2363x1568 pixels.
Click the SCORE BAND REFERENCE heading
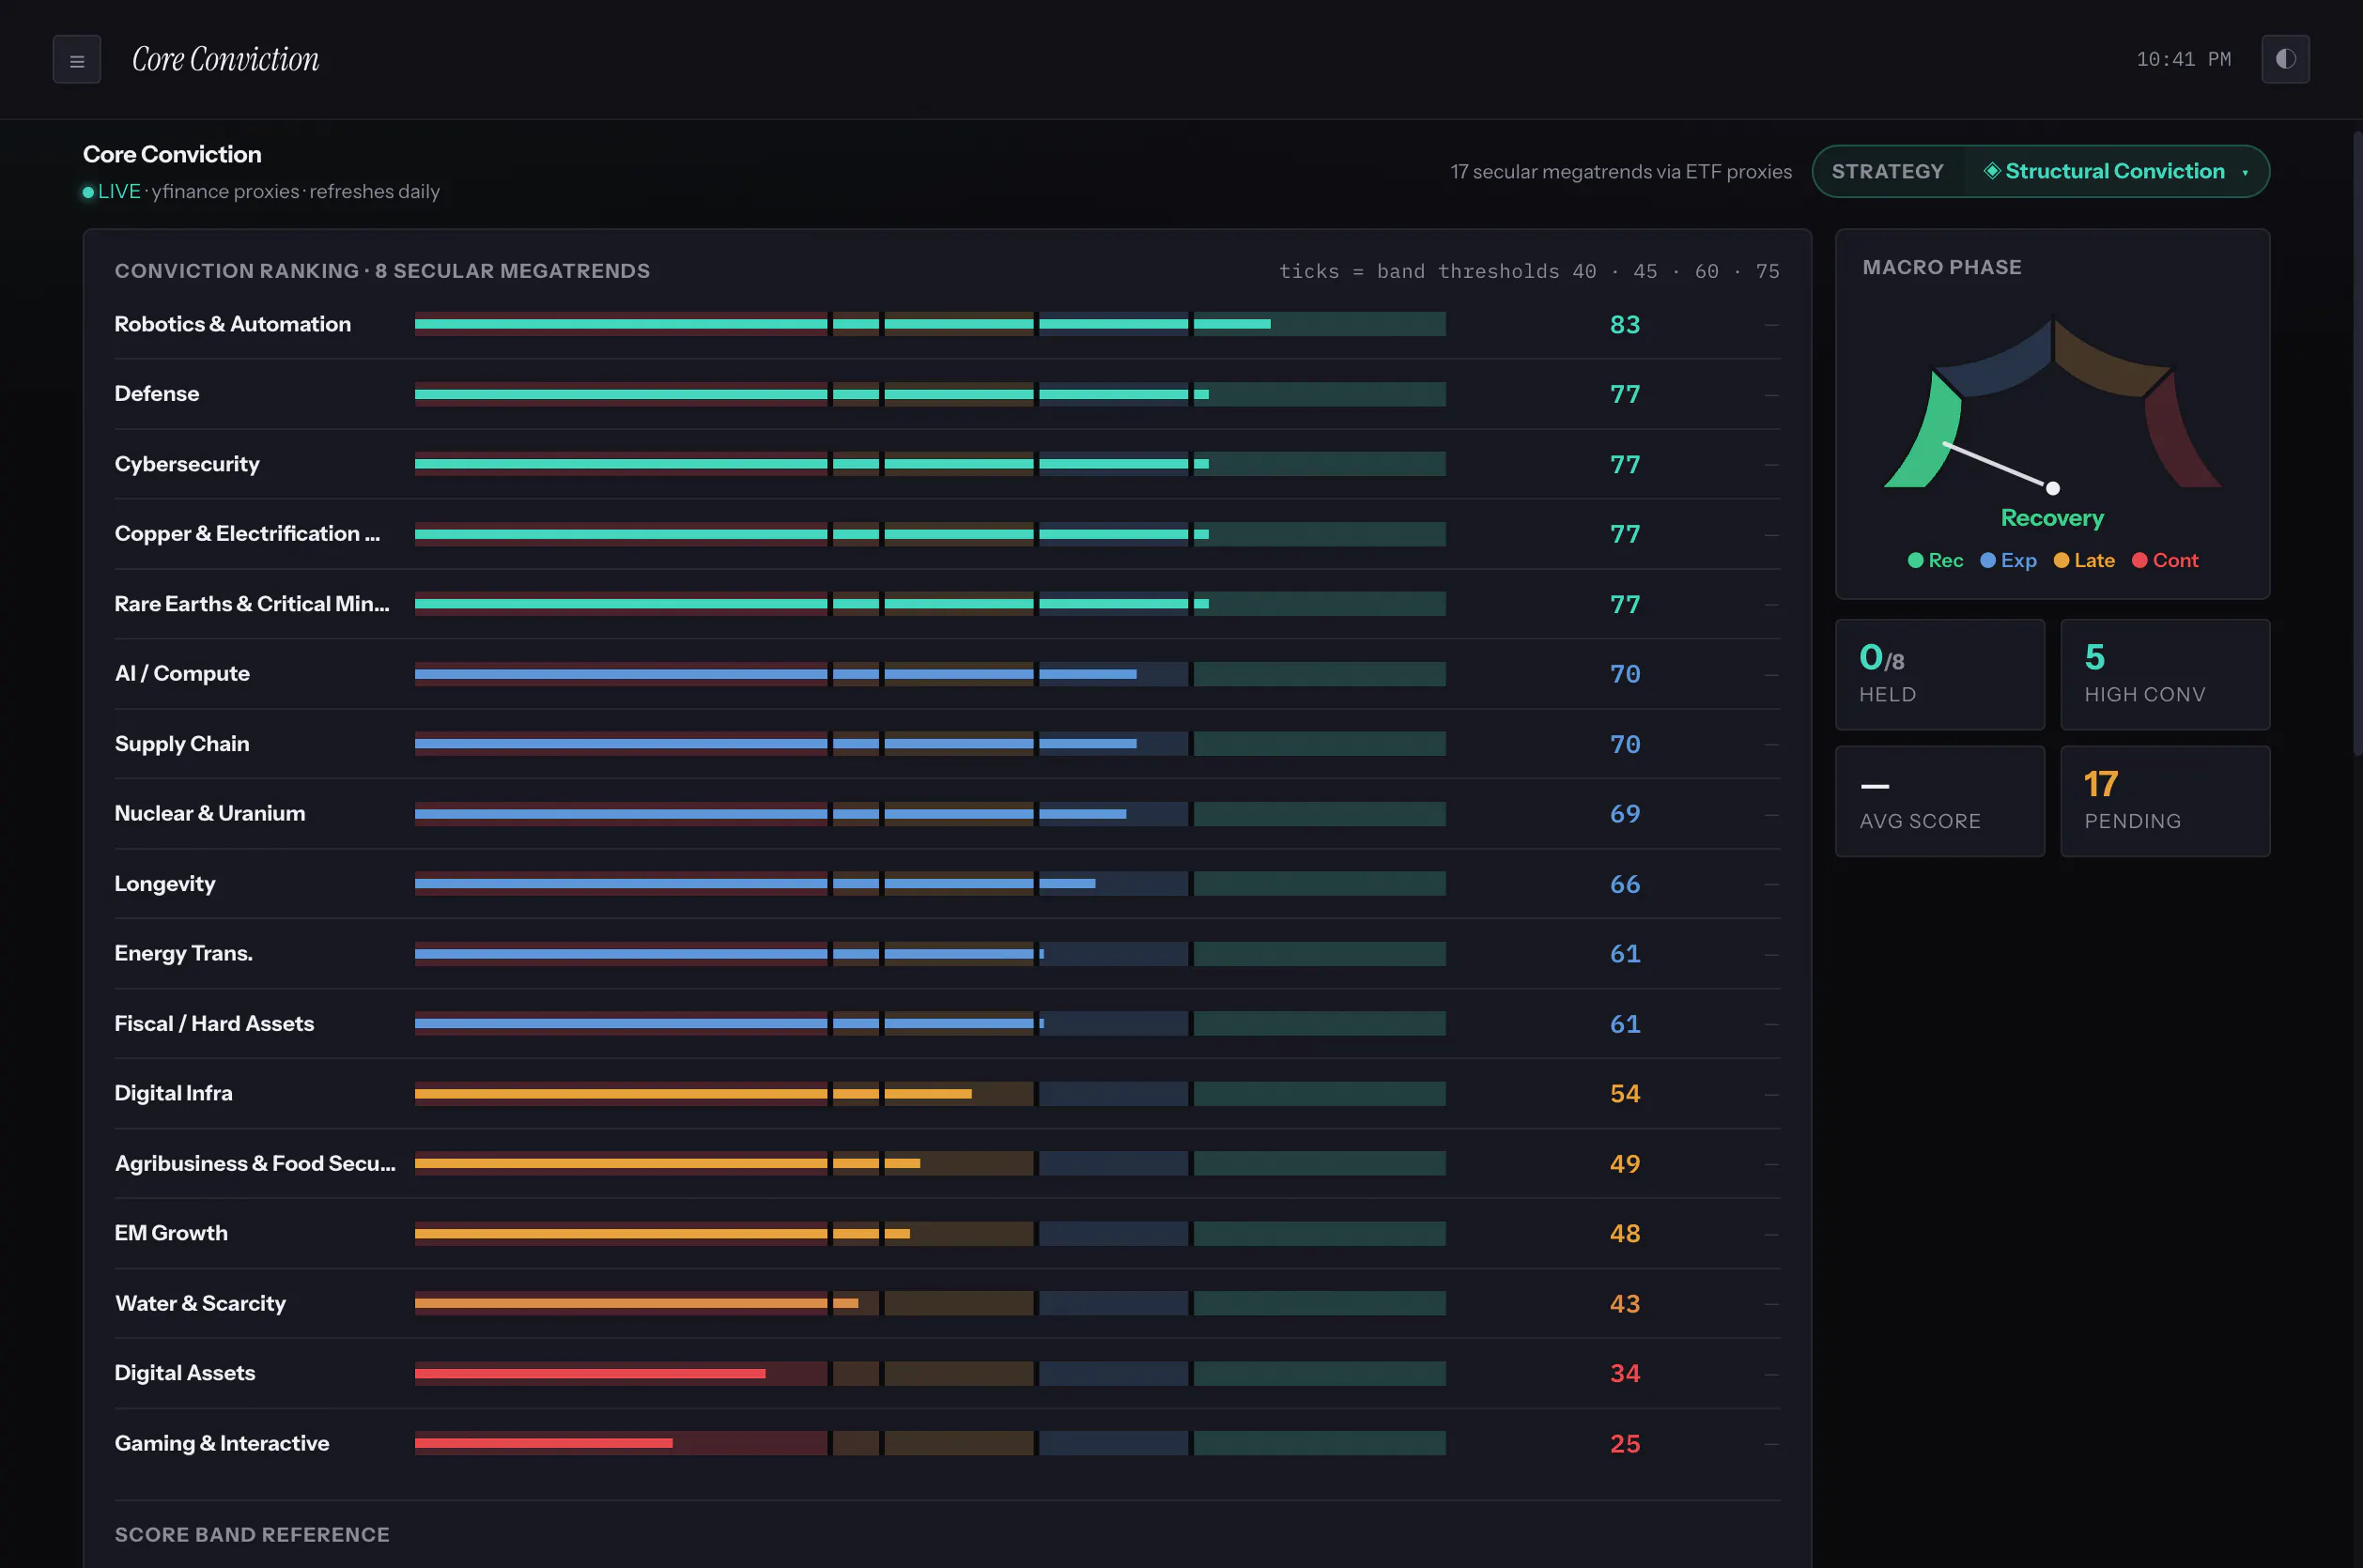pos(252,1534)
